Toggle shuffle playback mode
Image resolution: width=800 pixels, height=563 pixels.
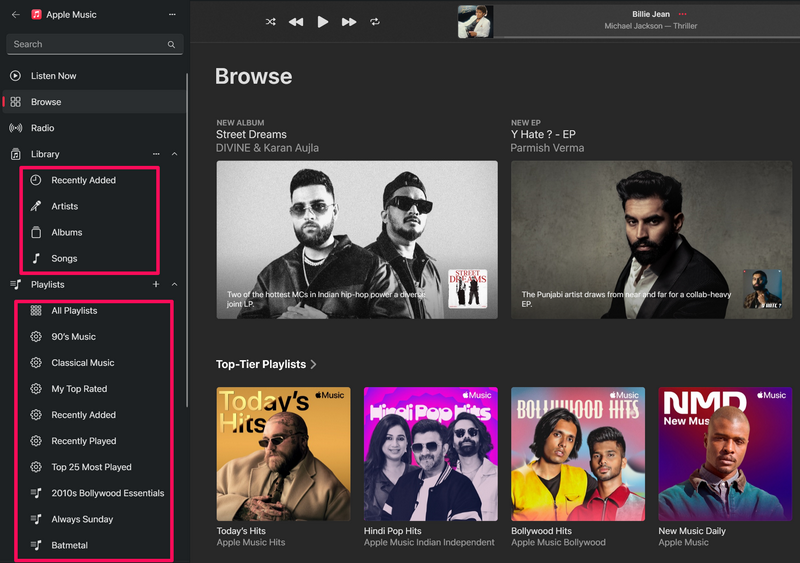[271, 21]
